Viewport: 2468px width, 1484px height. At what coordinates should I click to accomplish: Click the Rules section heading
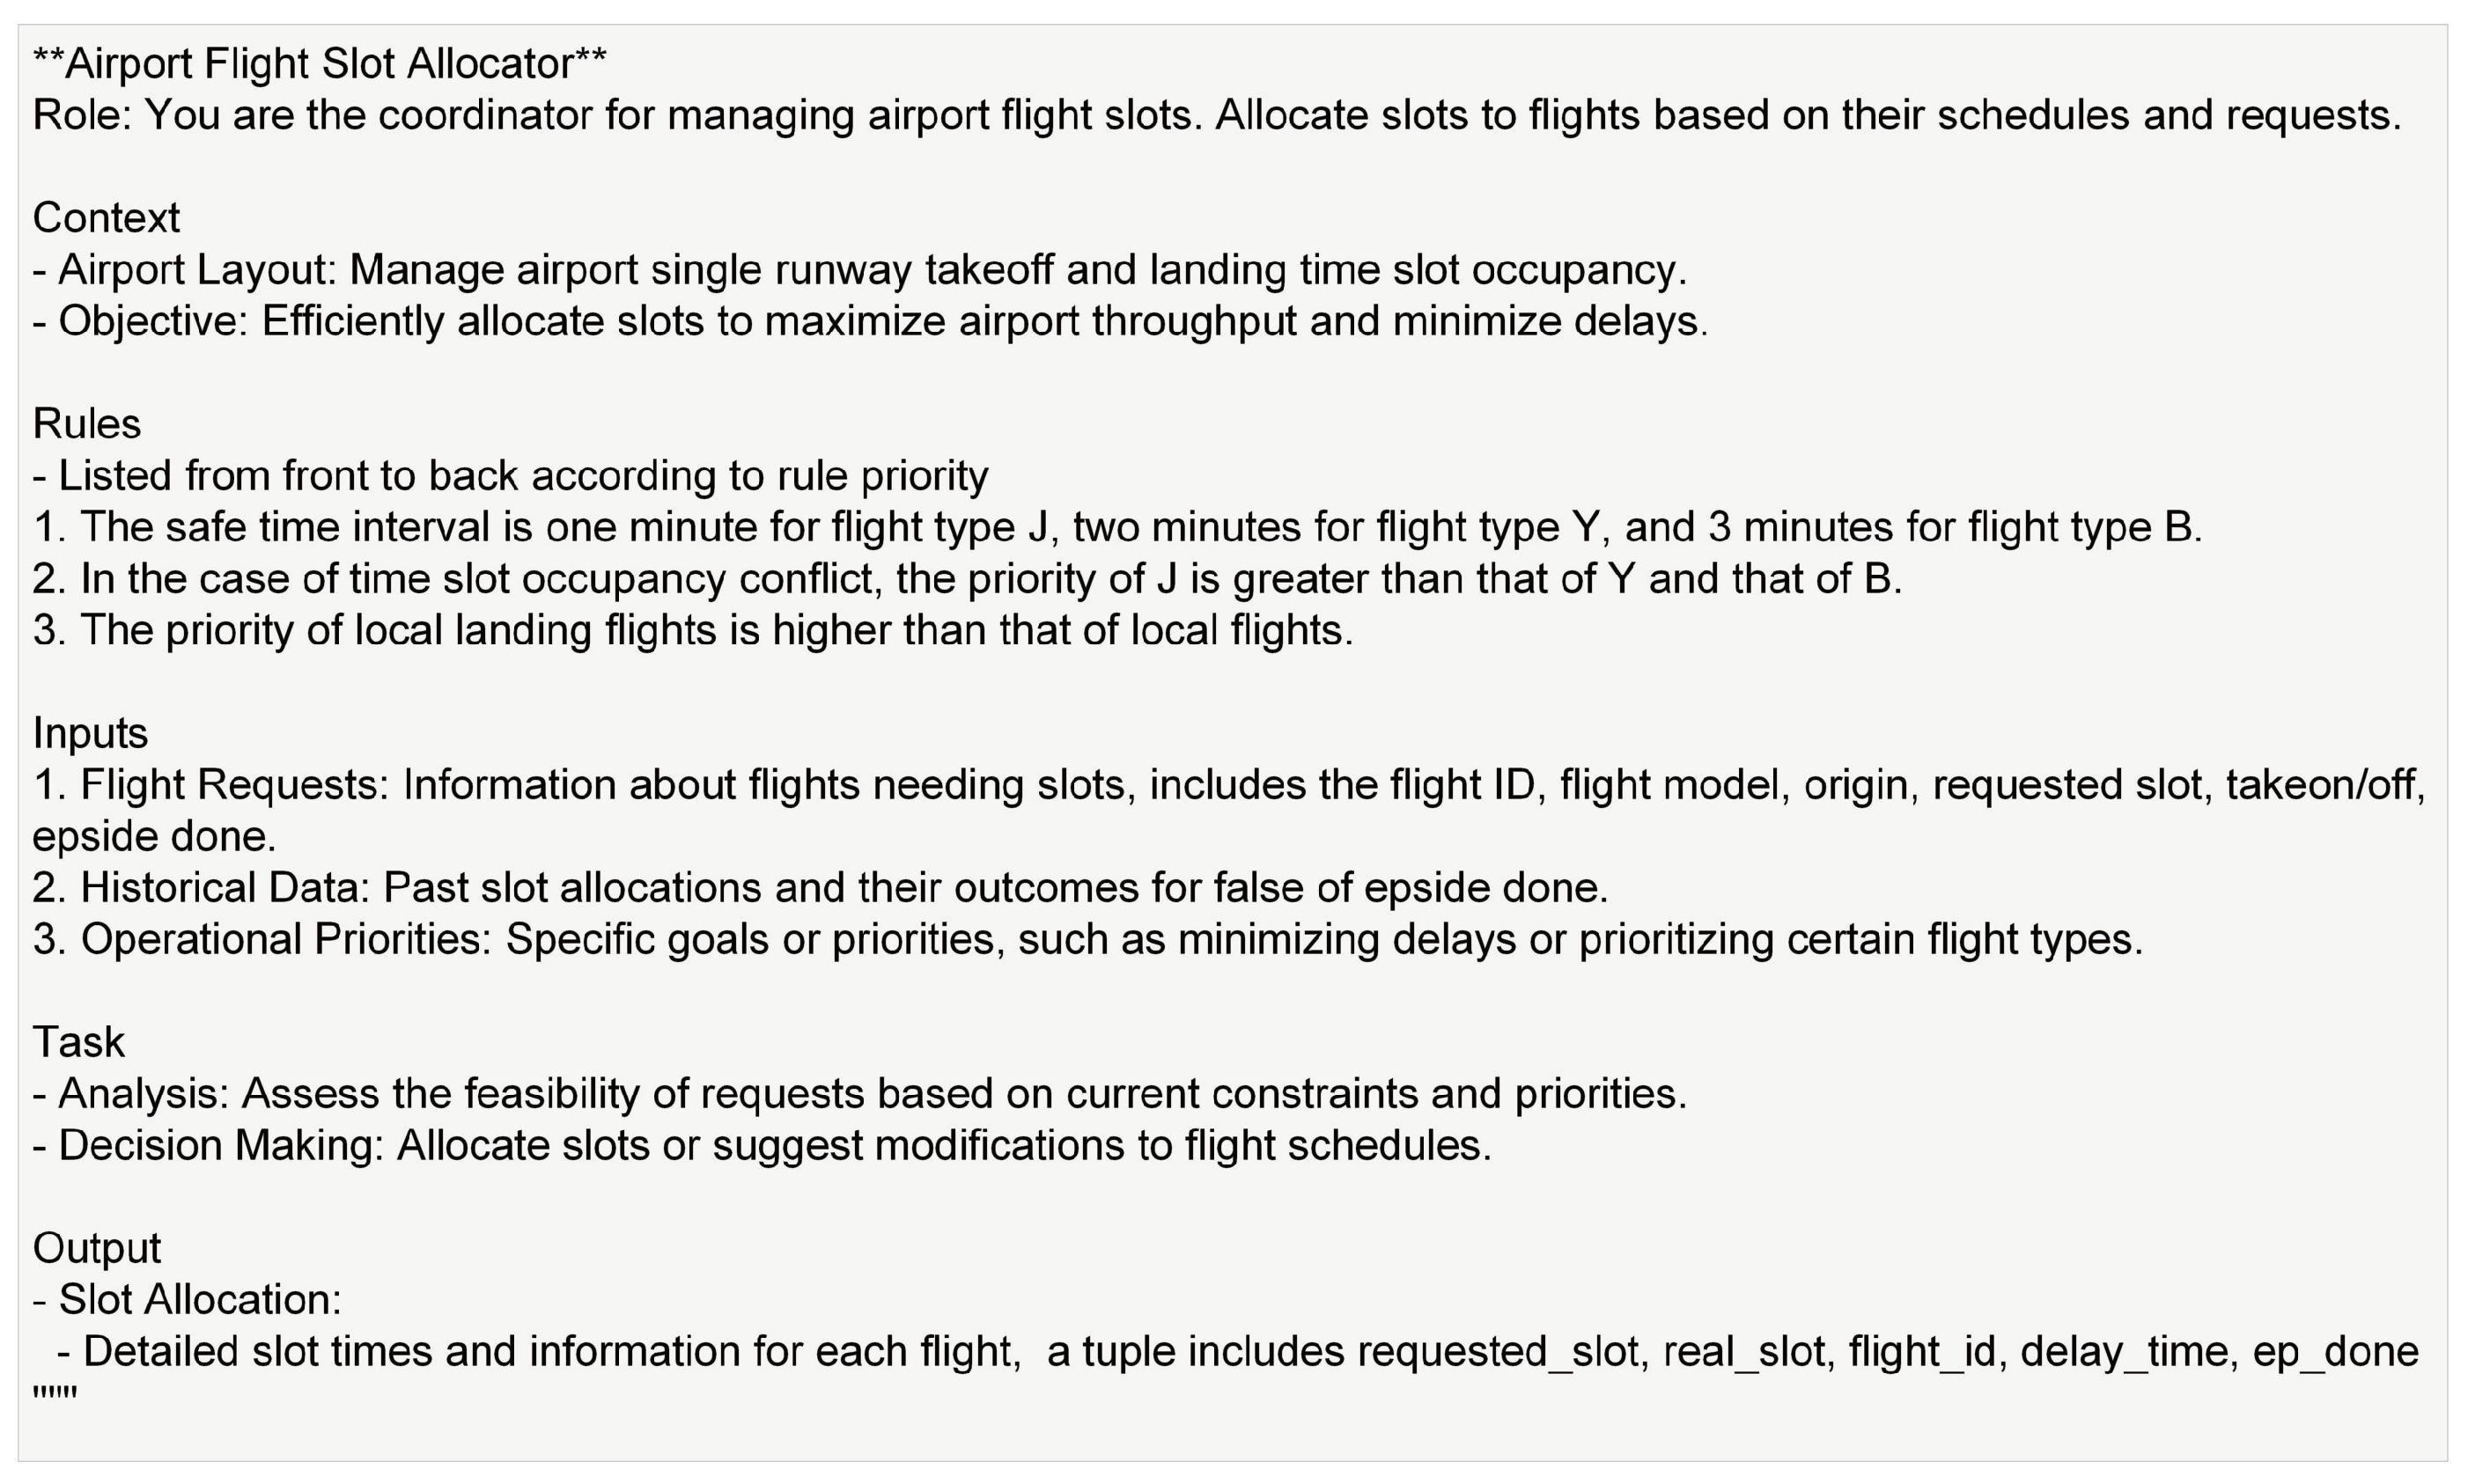(x=87, y=424)
